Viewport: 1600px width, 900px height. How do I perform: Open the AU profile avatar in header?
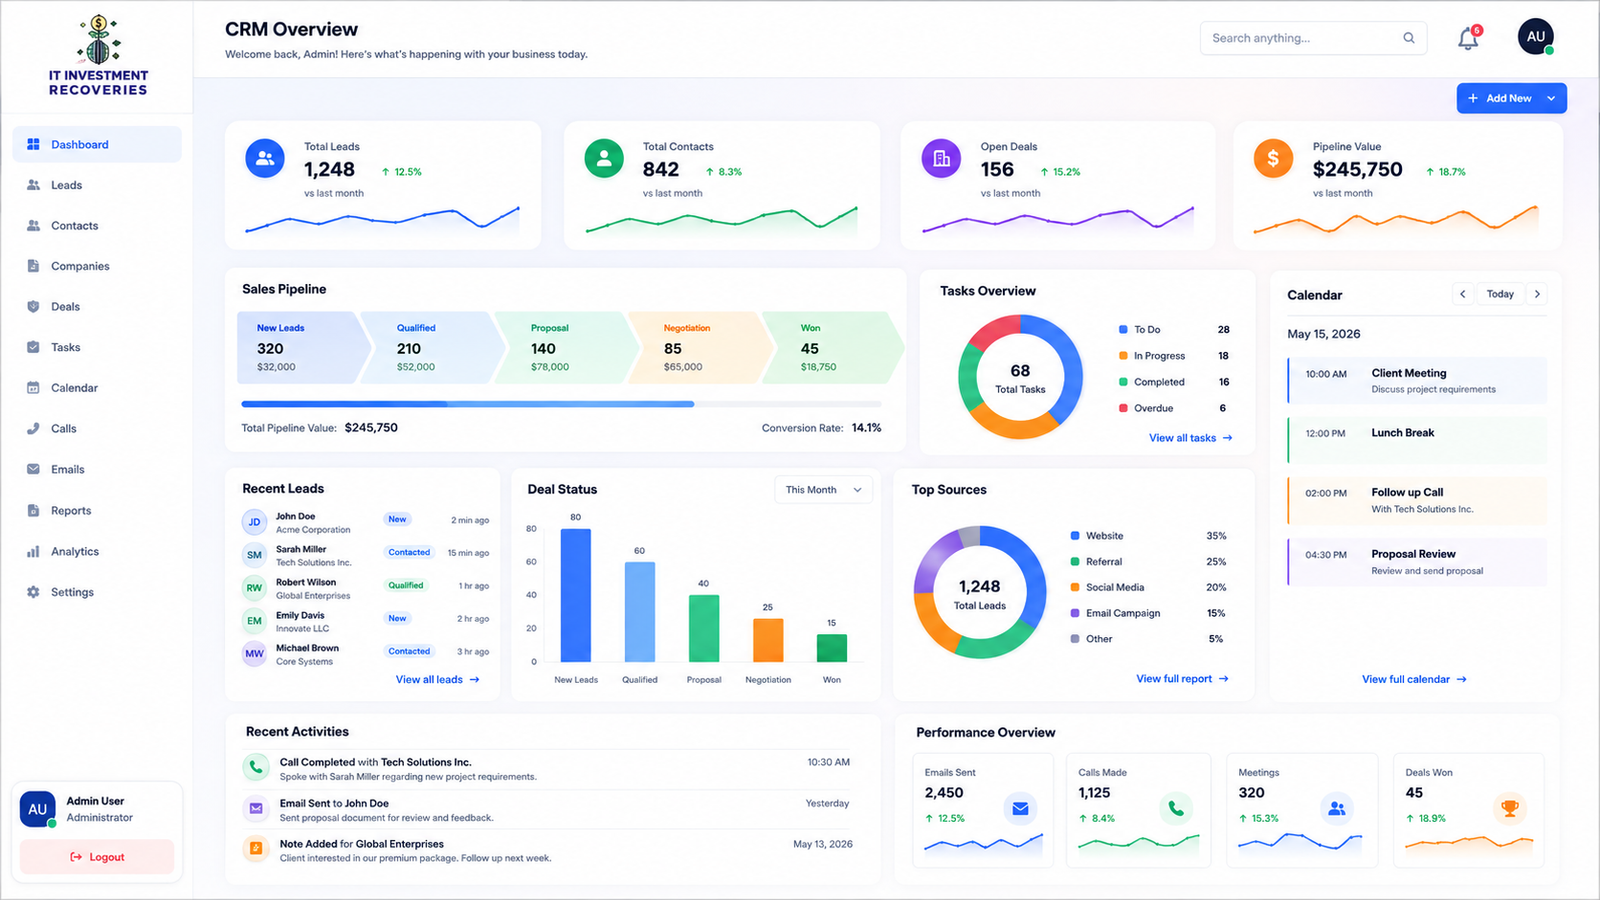tap(1536, 37)
